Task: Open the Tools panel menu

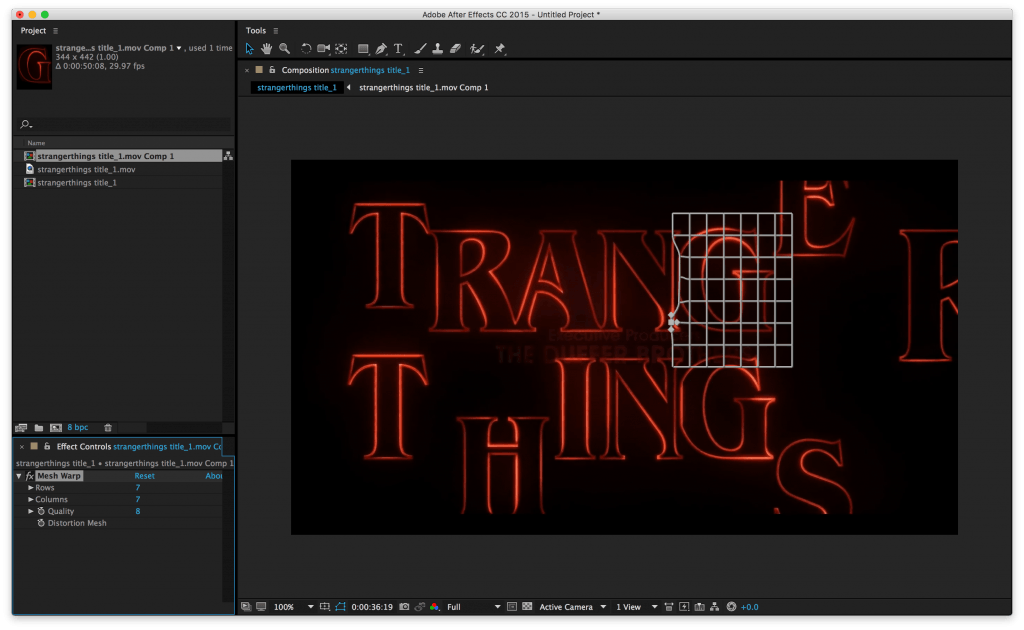Action: (276, 31)
